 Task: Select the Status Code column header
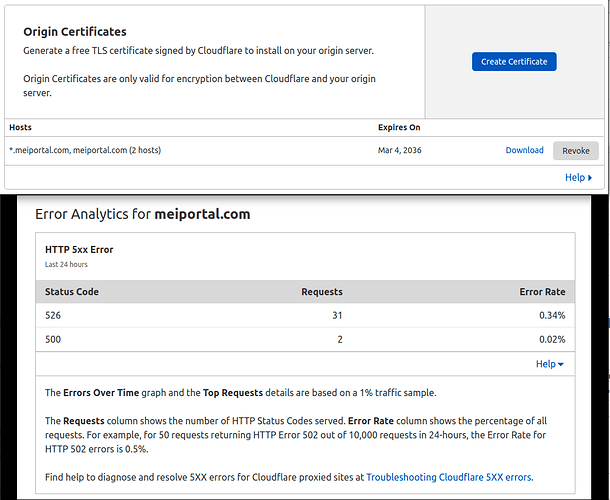(72, 292)
